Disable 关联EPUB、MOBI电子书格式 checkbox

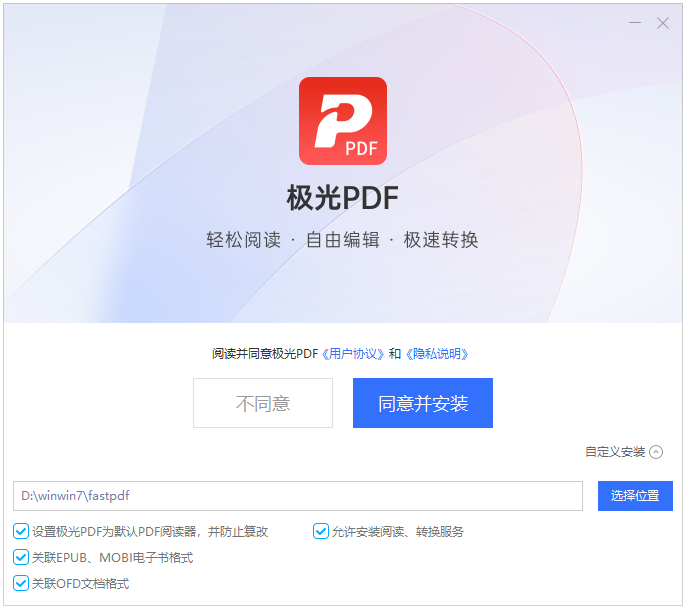coord(21,557)
